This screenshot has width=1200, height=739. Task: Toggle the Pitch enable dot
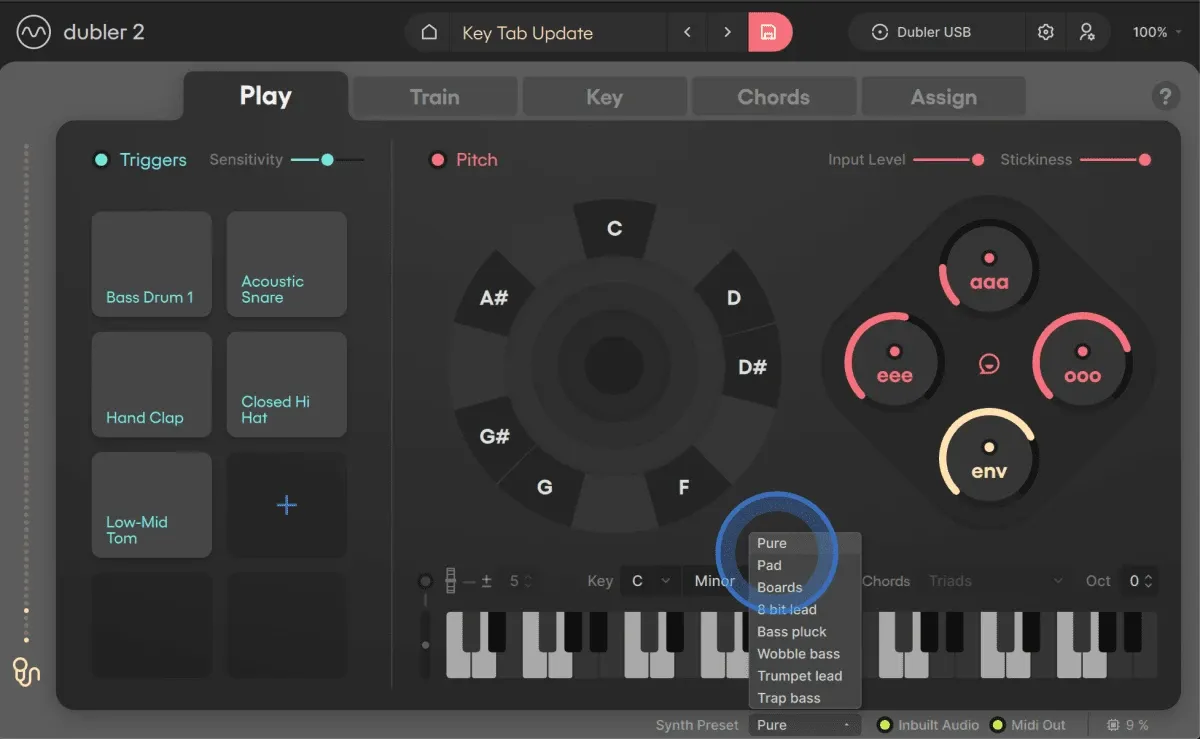tap(437, 160)
